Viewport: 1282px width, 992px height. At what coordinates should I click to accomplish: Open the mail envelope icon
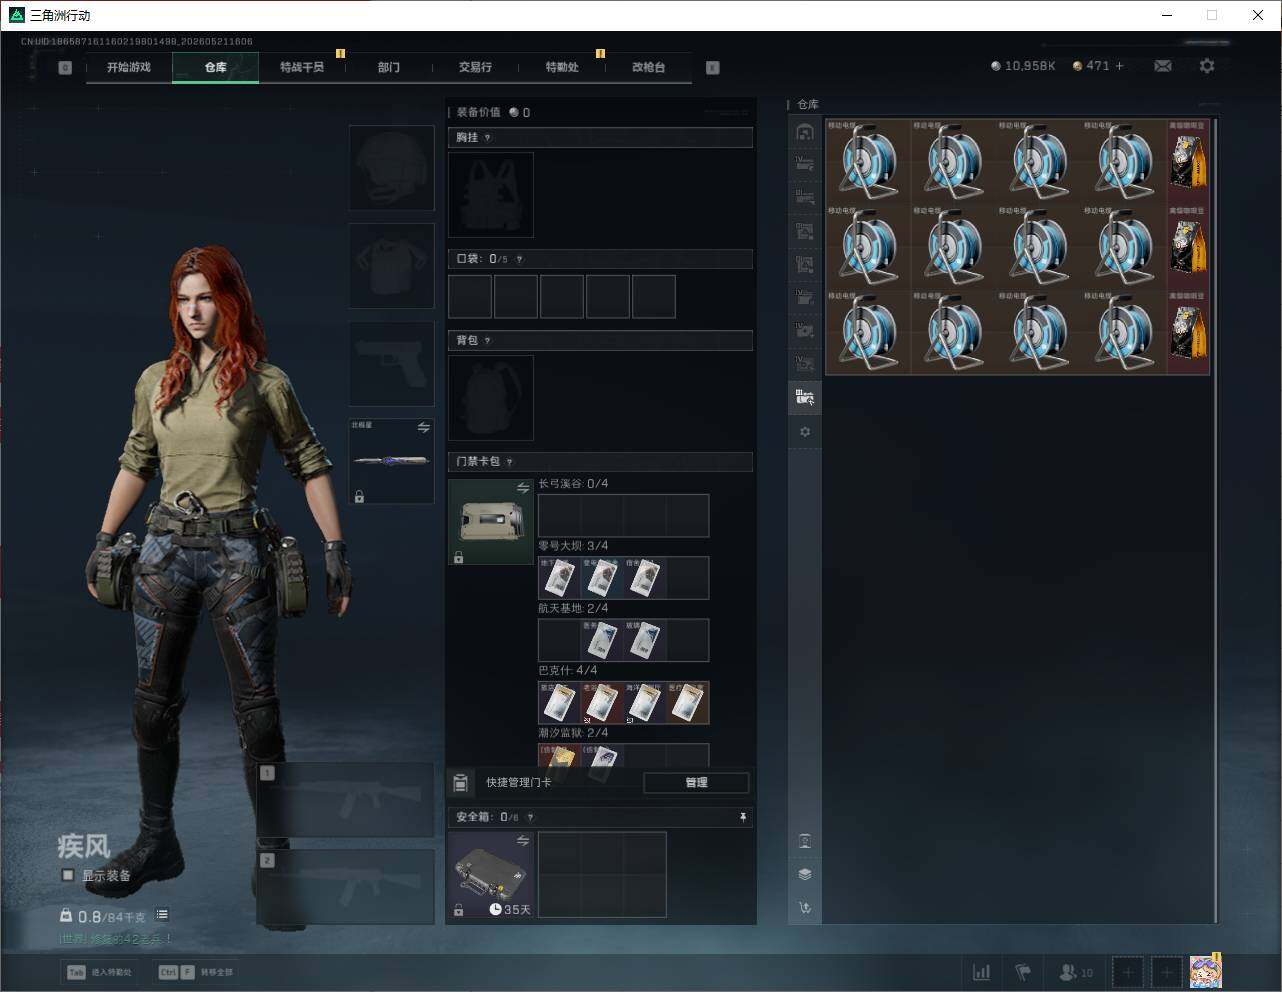click(1163, 66)
